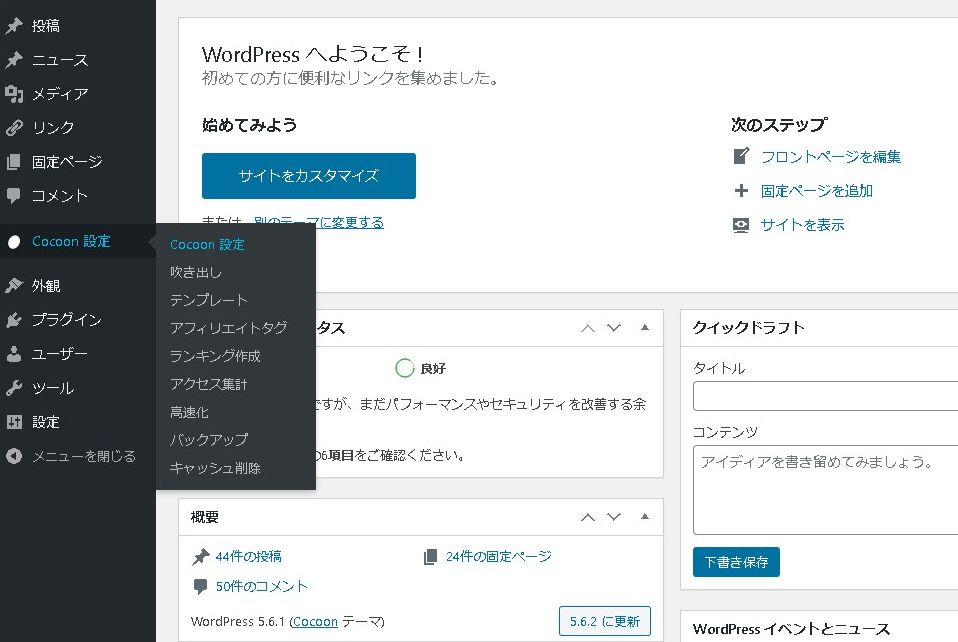The height and width of the screenshot is (642, 958).
Task: Click the user icon for ユーザー
Action: [14, 354]
